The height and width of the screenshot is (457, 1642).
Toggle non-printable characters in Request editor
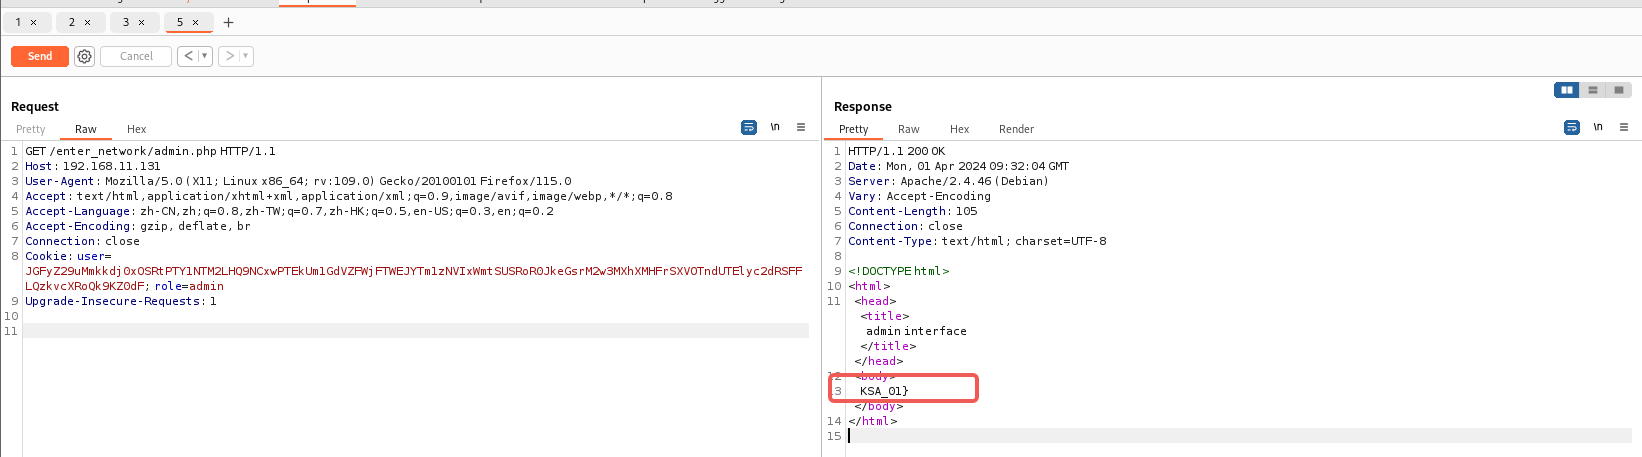tap(775, 127)
